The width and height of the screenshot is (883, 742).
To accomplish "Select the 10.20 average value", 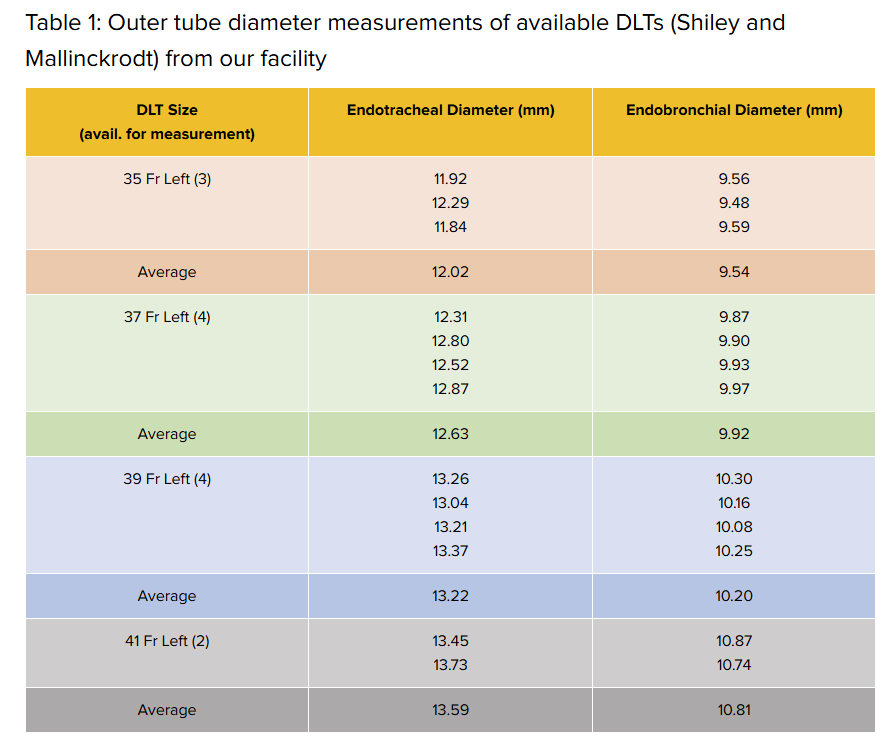I will pyautogui.click(x=734, y=596).
